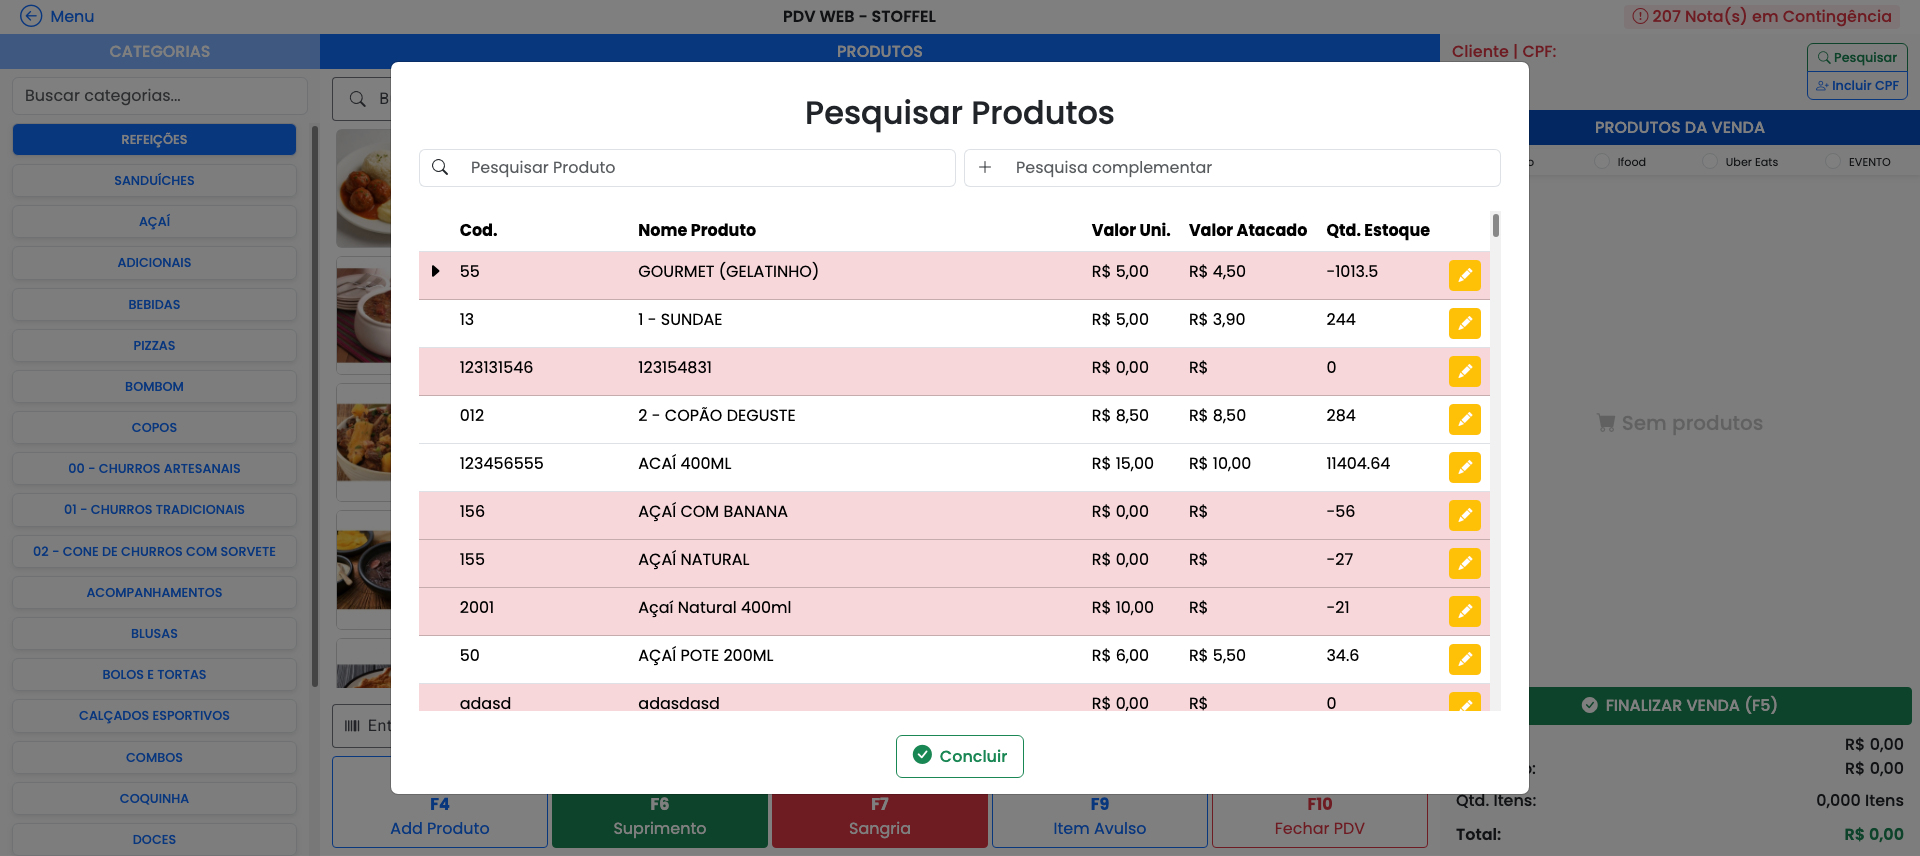Click the Buscar categorias search field
The width and height of the screenshot is (1920, 856).
[160, 96]
